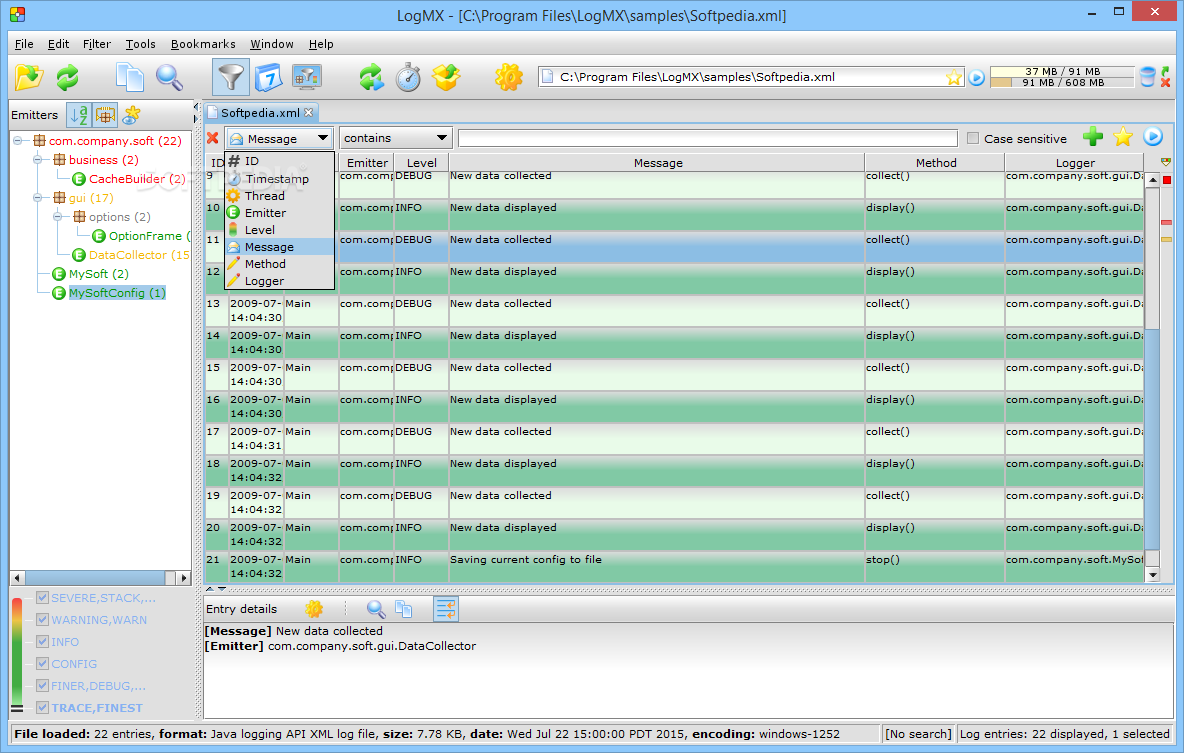Enable the Case sensitive checkbox
1184x753 pixels.
click(973, 138)
